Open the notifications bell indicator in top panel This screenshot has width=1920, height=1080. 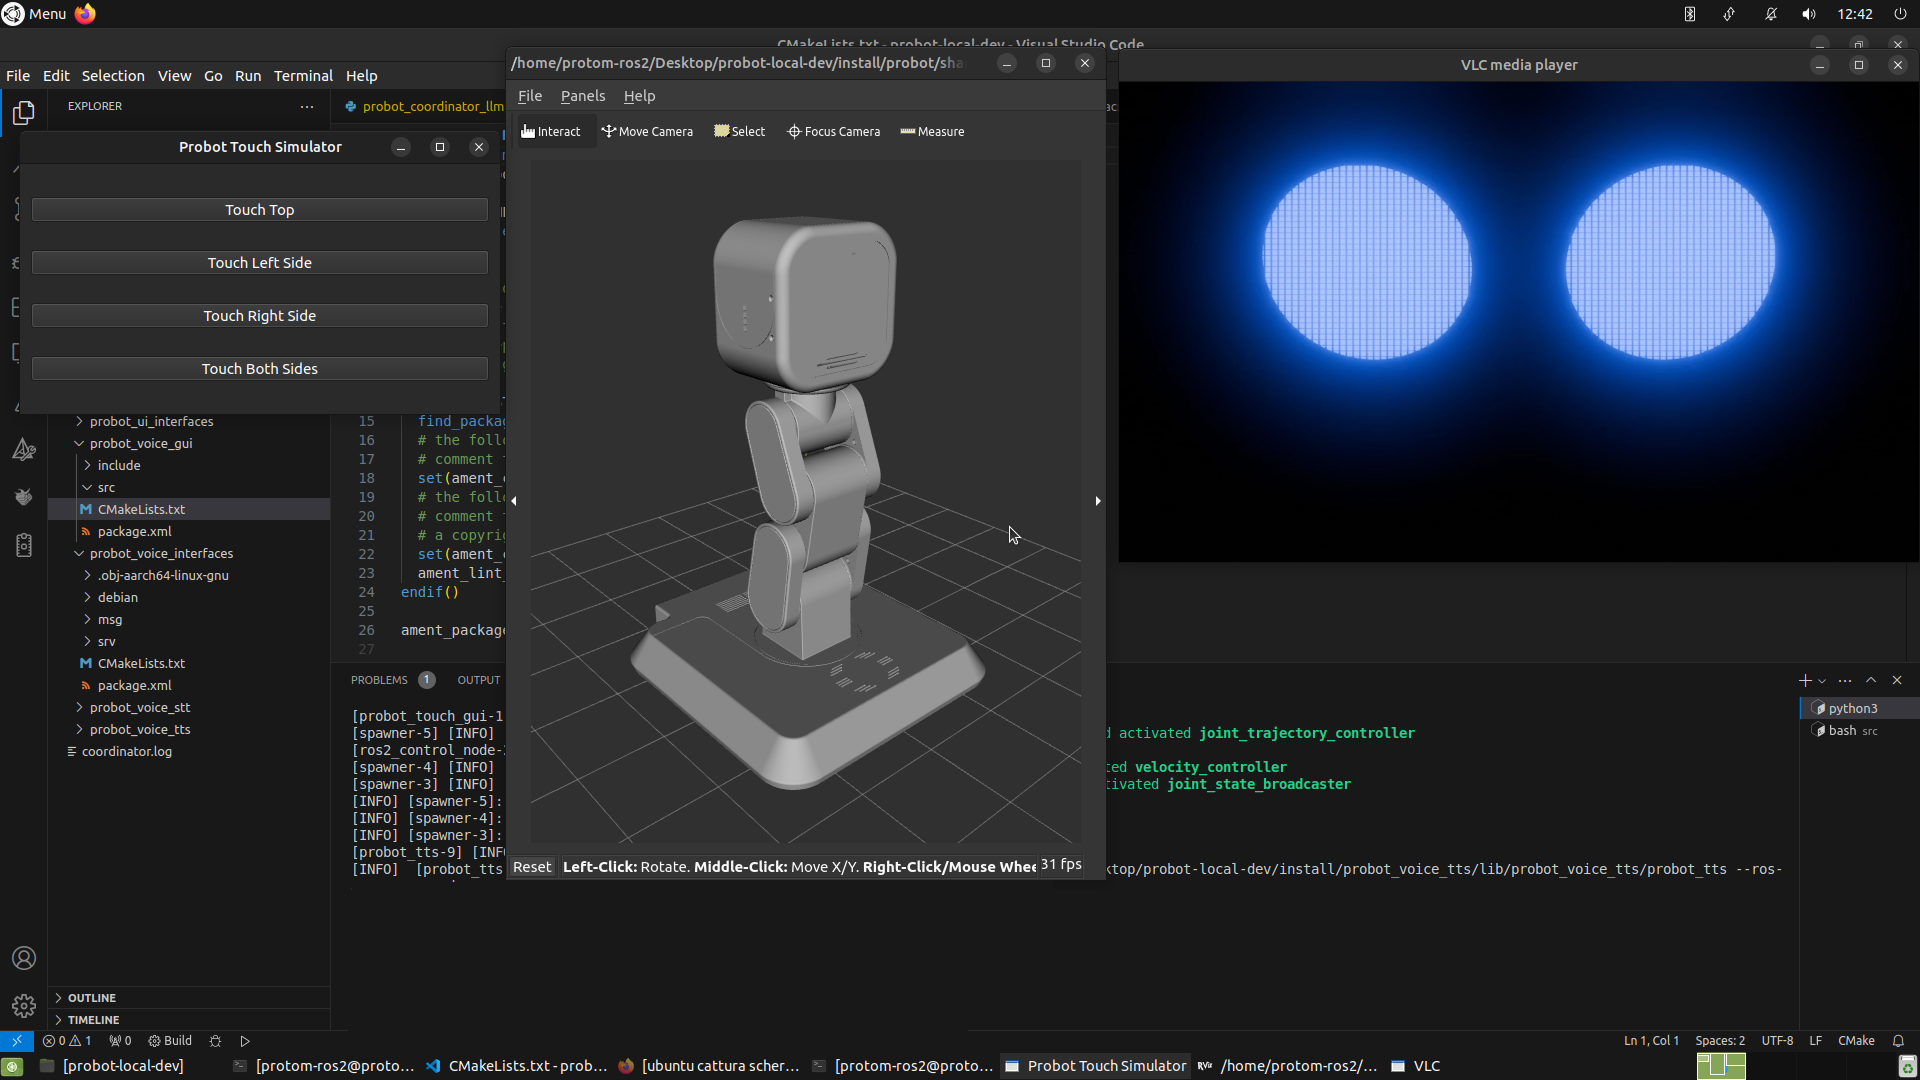[1771, 14]
